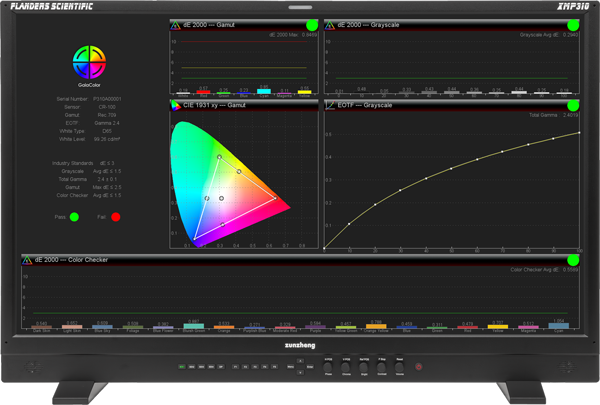Click the 'Total Gamma: 2.4019' readout
The width and height of the screenshot is (600, 405).
point(554,115)
